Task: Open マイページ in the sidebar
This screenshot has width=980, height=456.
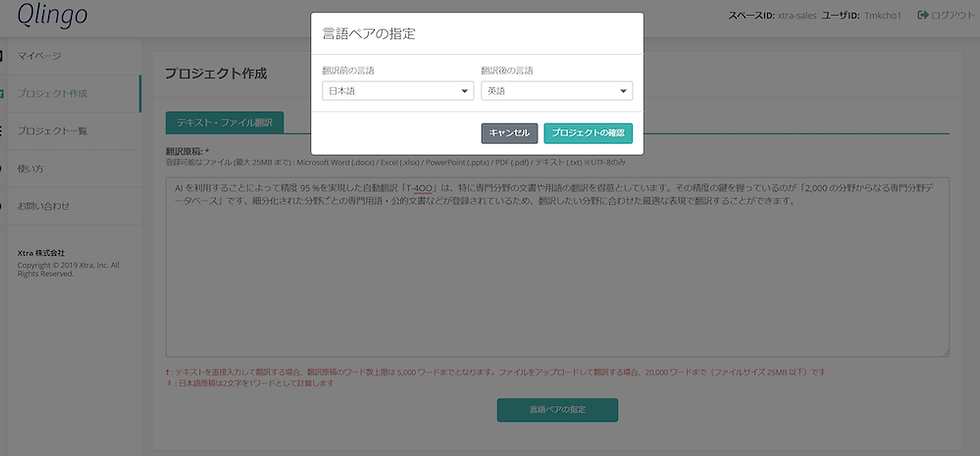Action: 39,56
